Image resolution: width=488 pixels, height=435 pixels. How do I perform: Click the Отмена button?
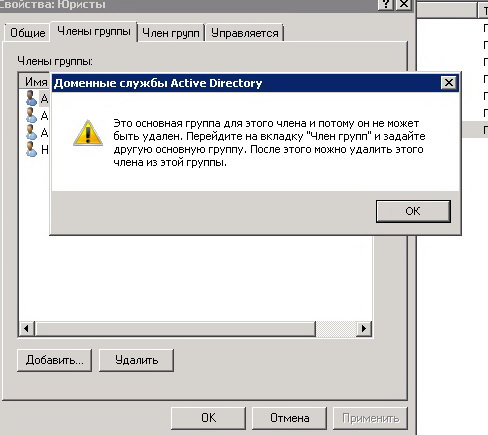[289, 418]
